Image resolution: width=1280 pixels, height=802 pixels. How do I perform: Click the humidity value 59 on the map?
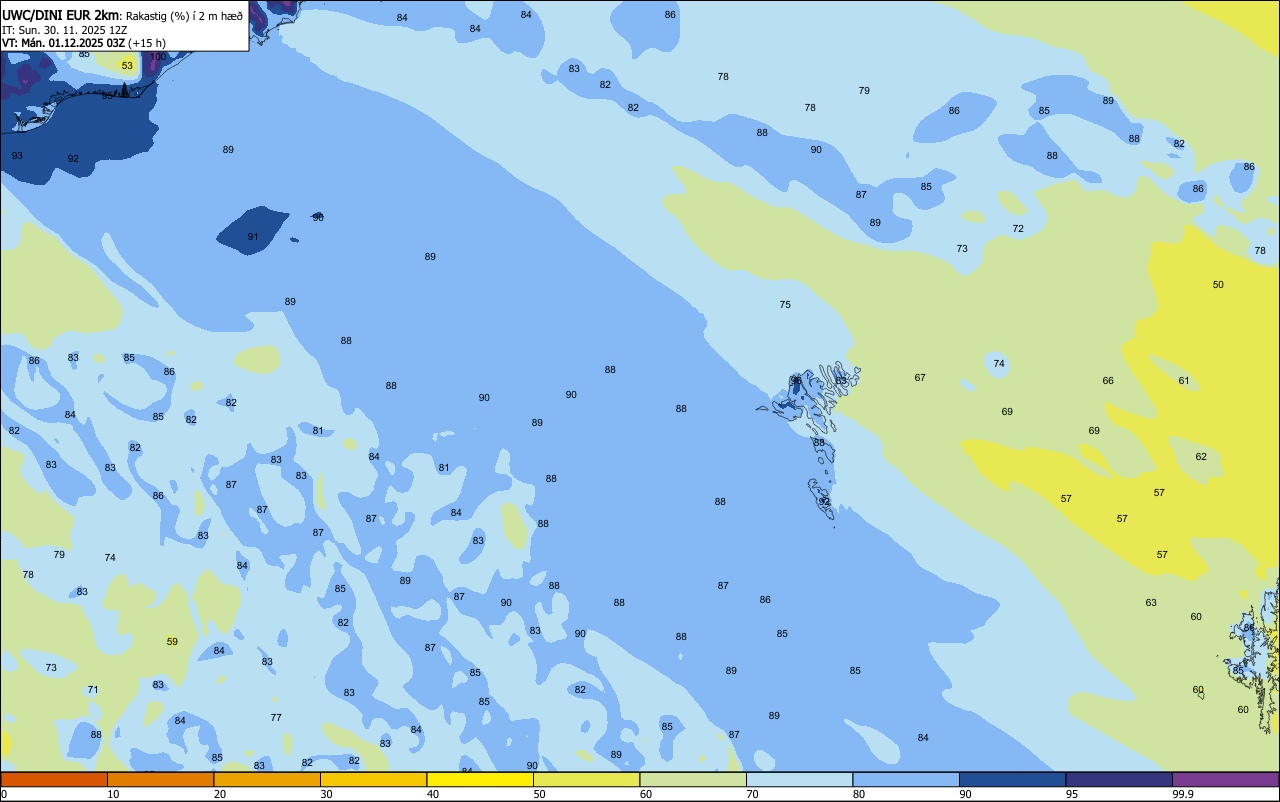point(172,642)
